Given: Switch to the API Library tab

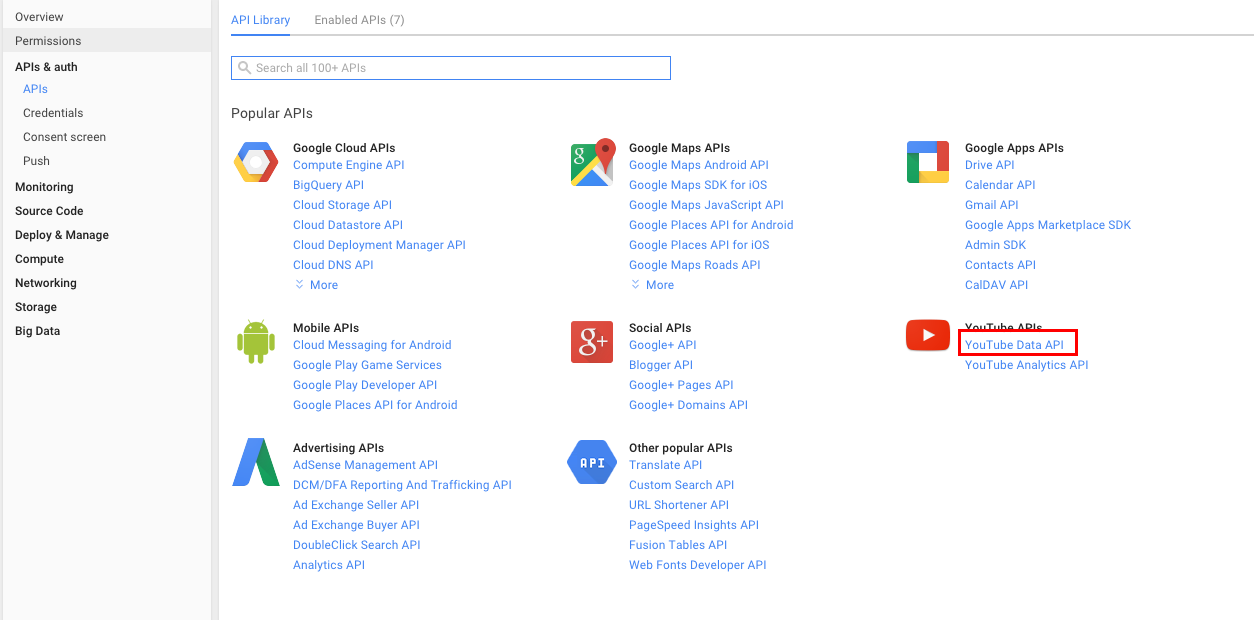Looking at the screenshot, I should point(261,20).
